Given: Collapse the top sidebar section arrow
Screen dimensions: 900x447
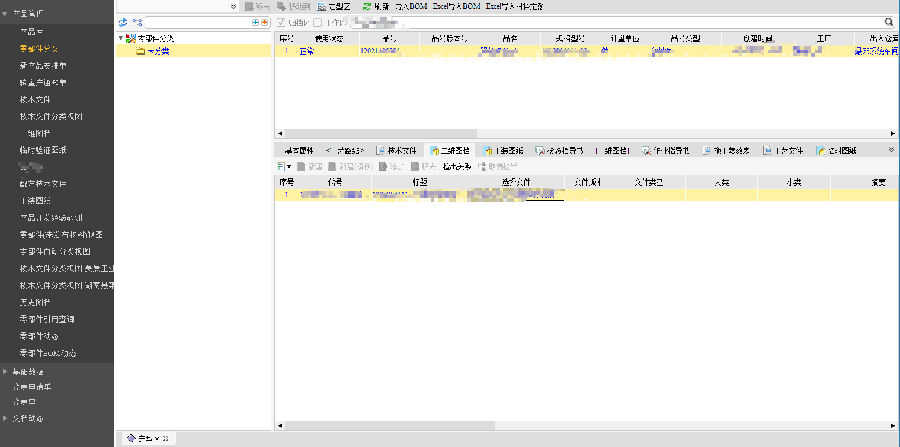Looking at the screenshot, I should (x=5, y=13).
